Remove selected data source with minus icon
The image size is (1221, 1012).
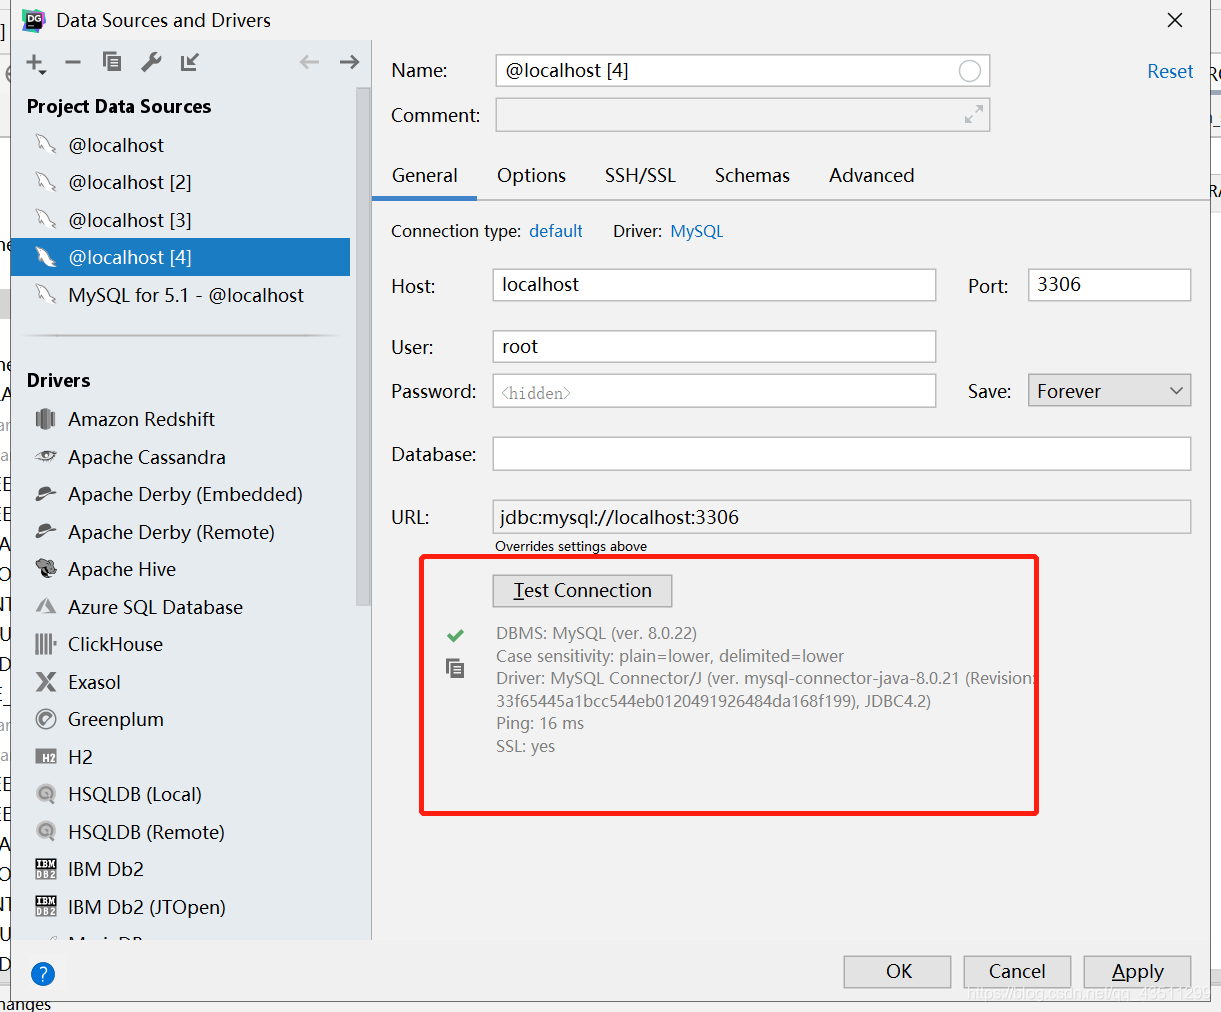[73, 62]
